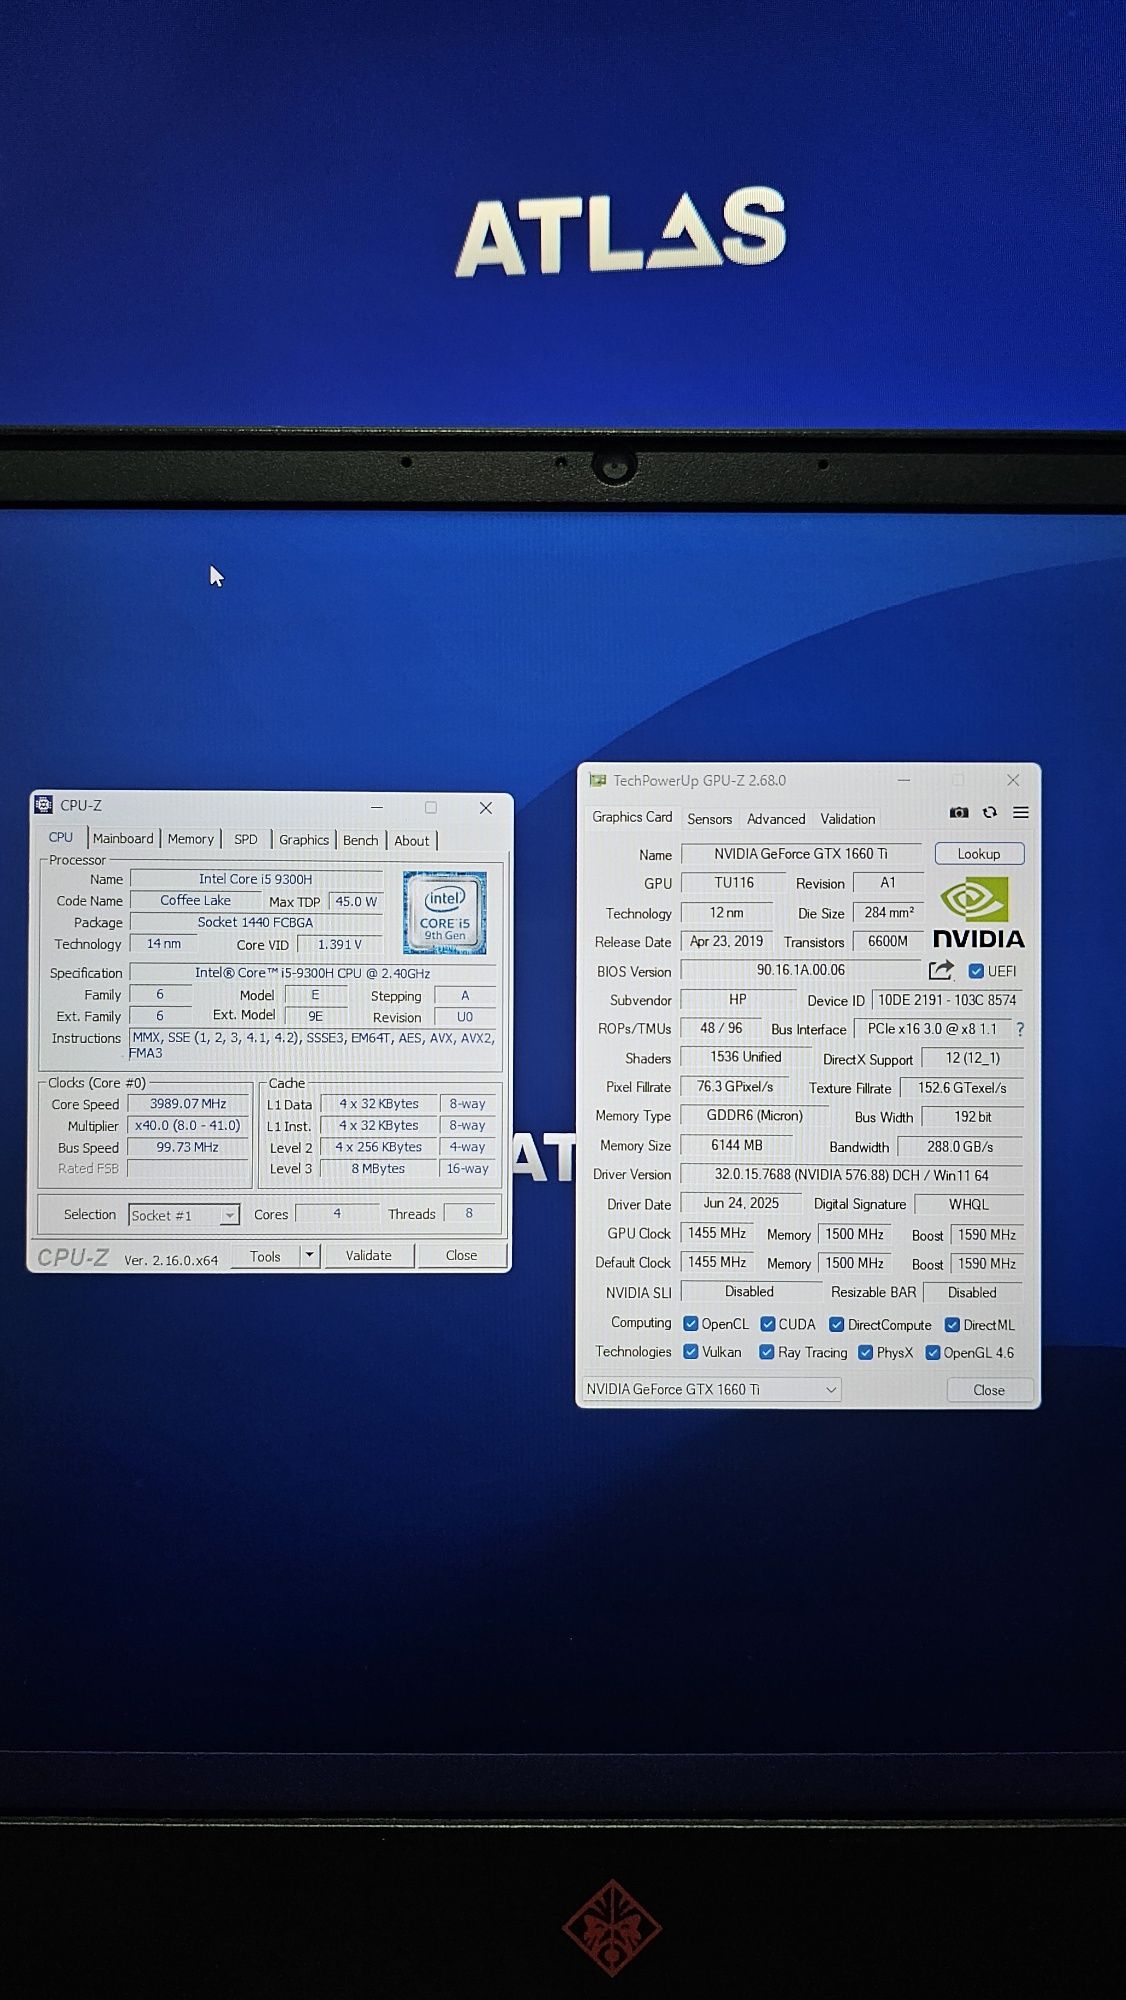Click the Intel Core i5 badge
This screenshot has height=2000, width=1126.
444,912
